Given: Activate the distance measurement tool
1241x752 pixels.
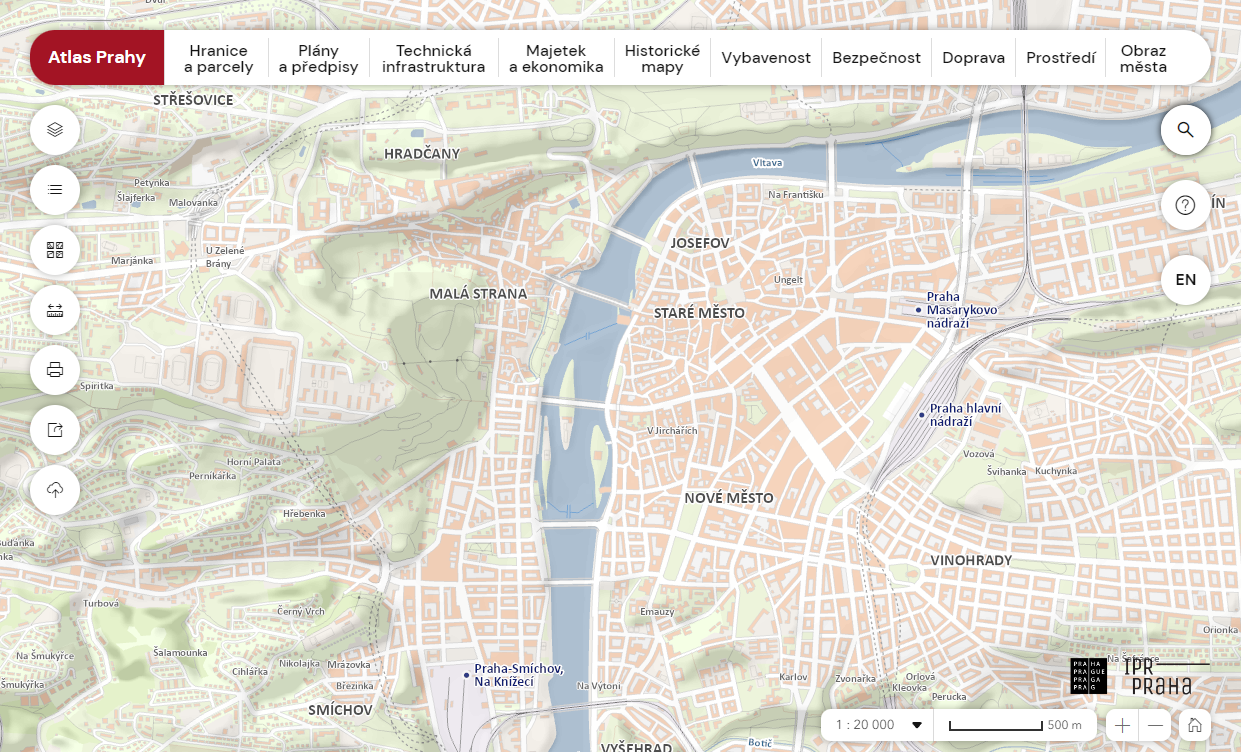Looking at the screenshot, I should 55,310.
